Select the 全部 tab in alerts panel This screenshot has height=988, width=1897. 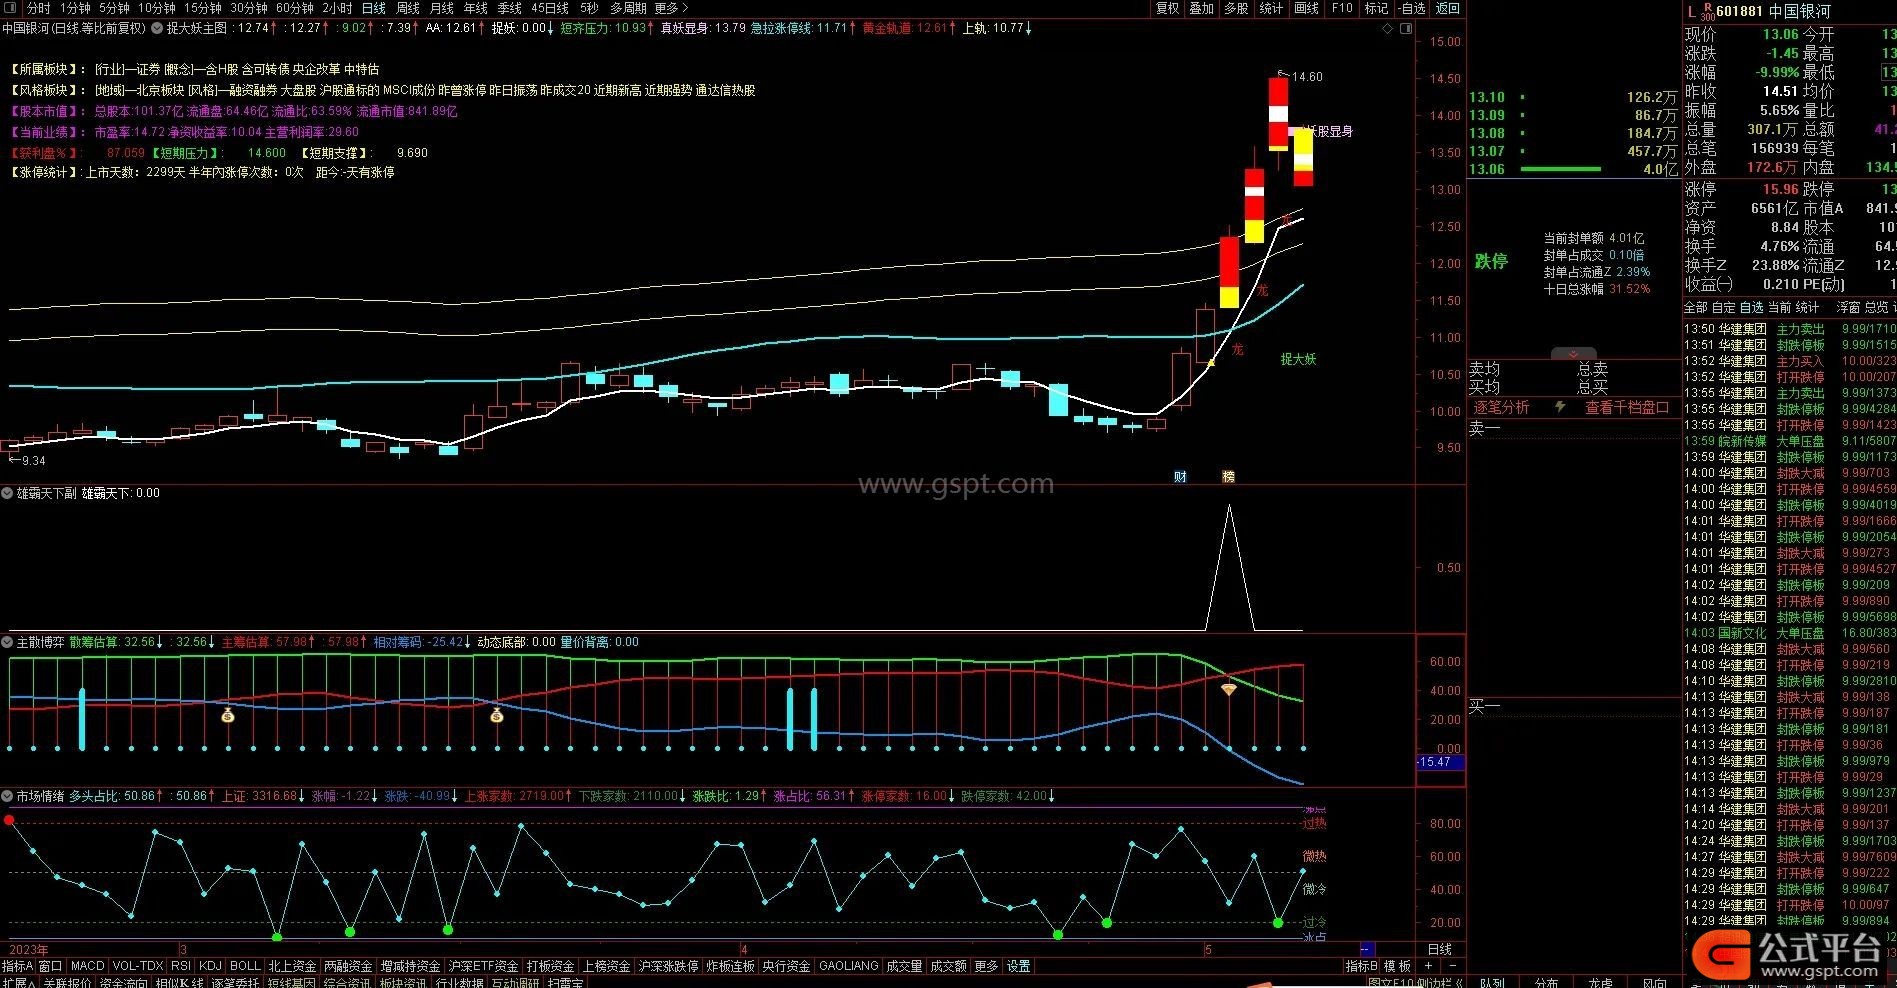point(1696,307)
